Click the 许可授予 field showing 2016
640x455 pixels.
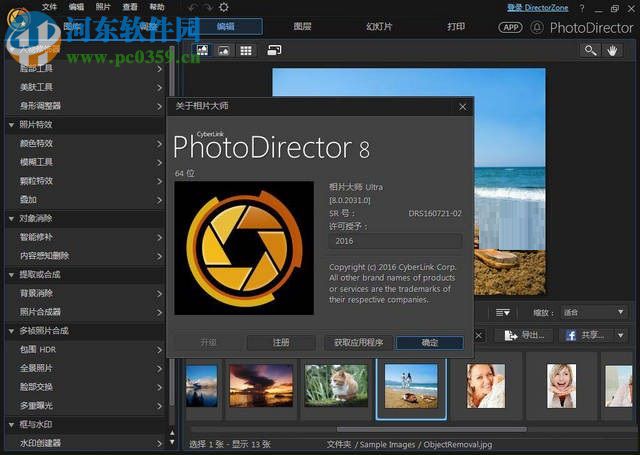395,241
